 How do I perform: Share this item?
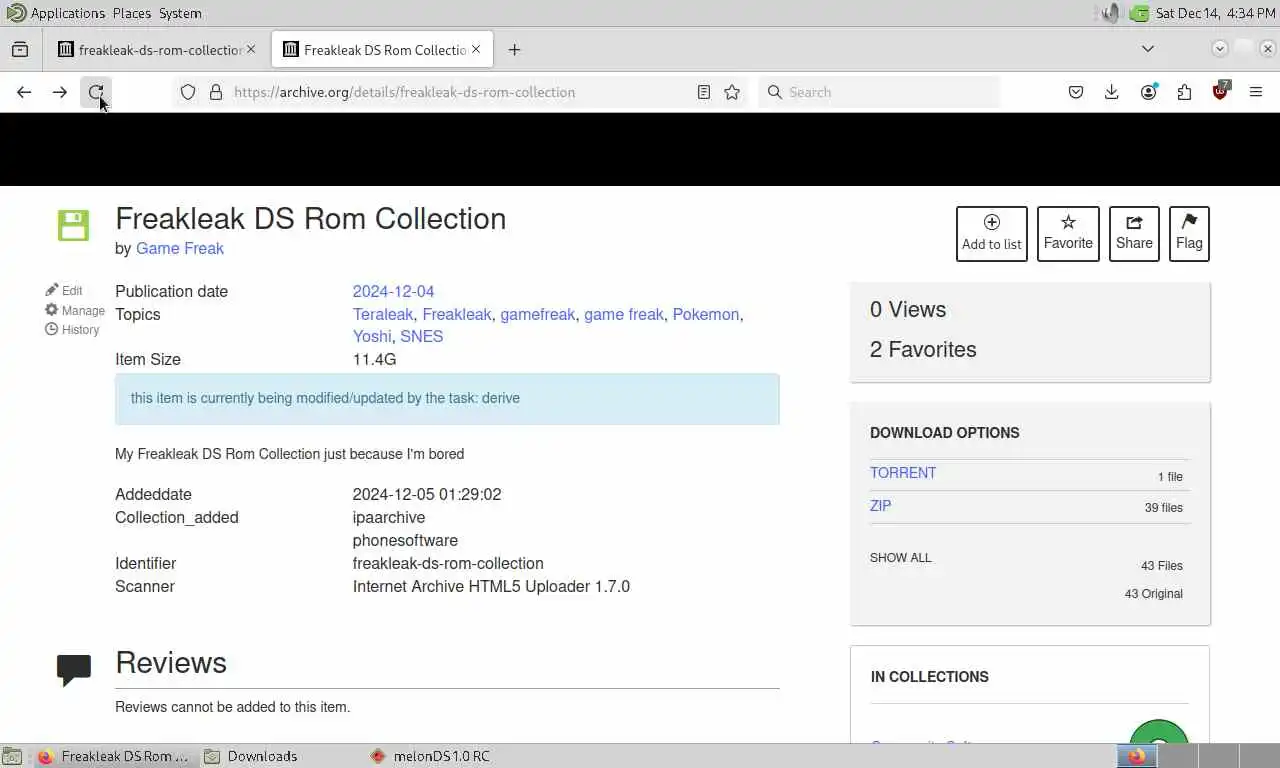(1134, 234)
